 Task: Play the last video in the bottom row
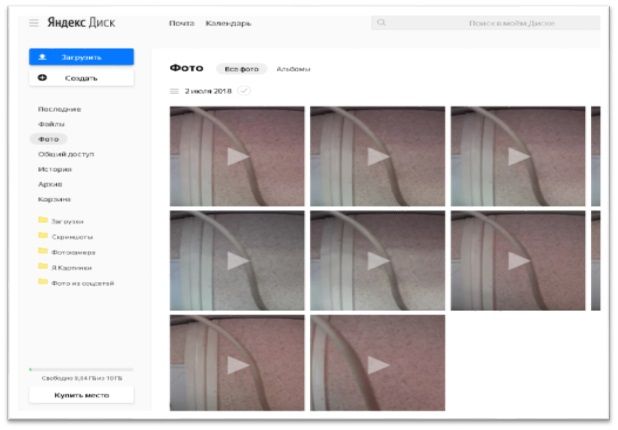(378, 363)
